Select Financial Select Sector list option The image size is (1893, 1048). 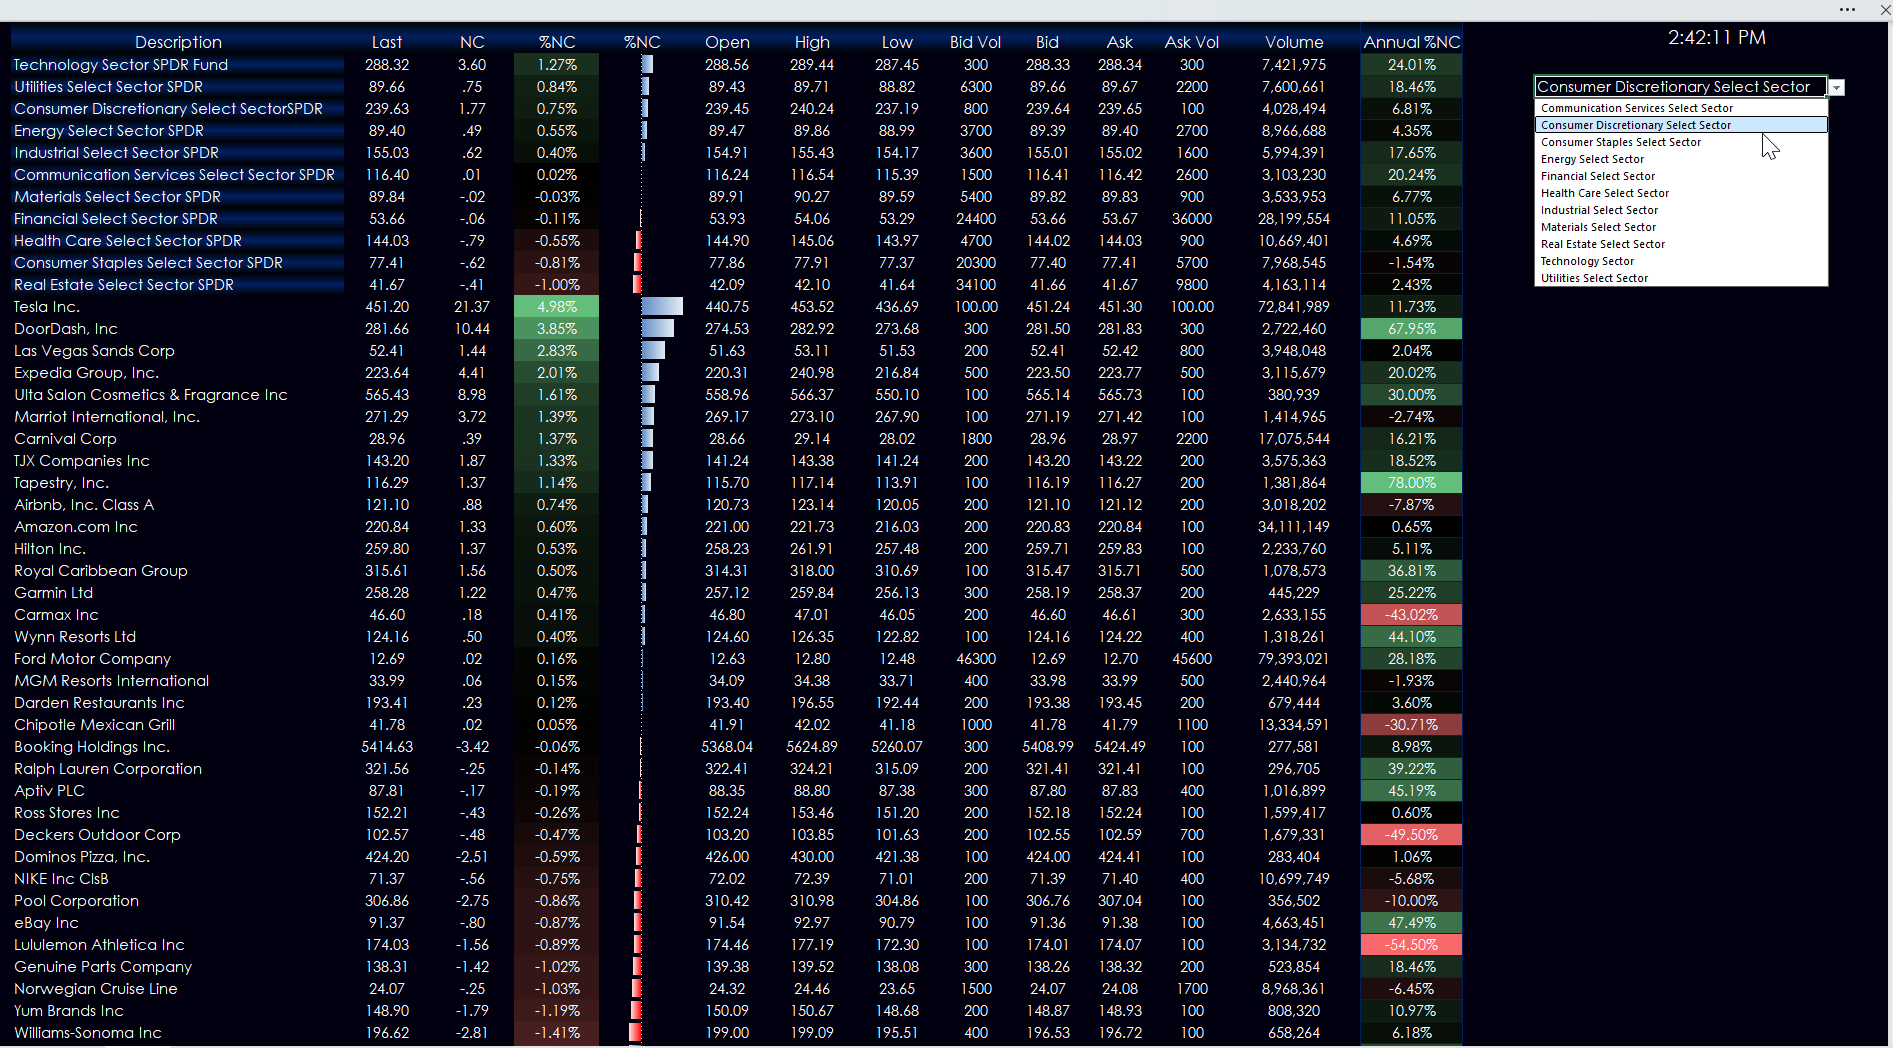click(x=1597, y=176)
